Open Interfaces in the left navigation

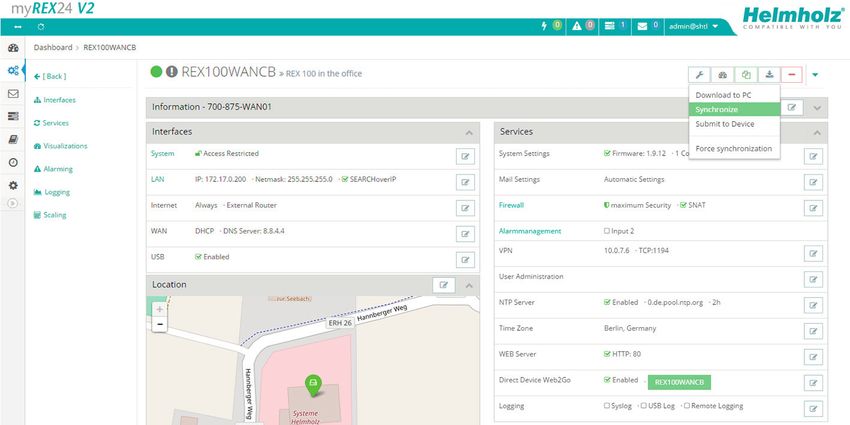tap(54, 100)
